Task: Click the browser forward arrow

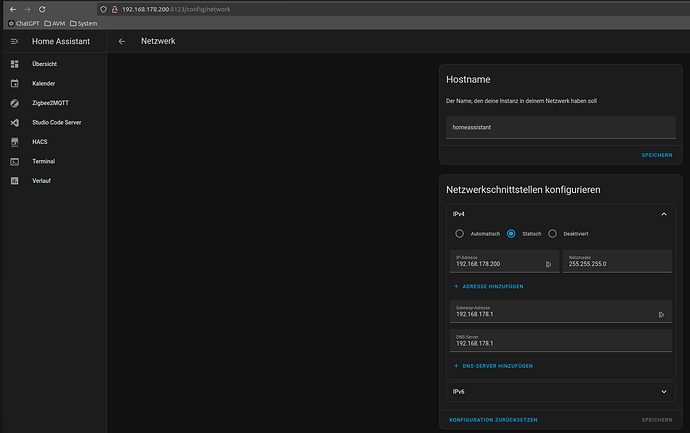Action: click(x=27, y=9)
